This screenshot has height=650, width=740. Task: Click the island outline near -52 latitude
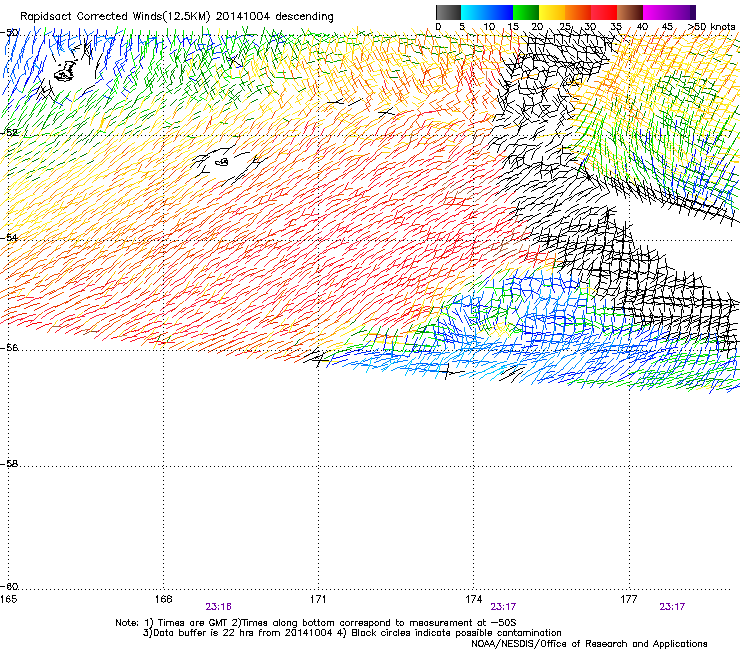point(221,162)
